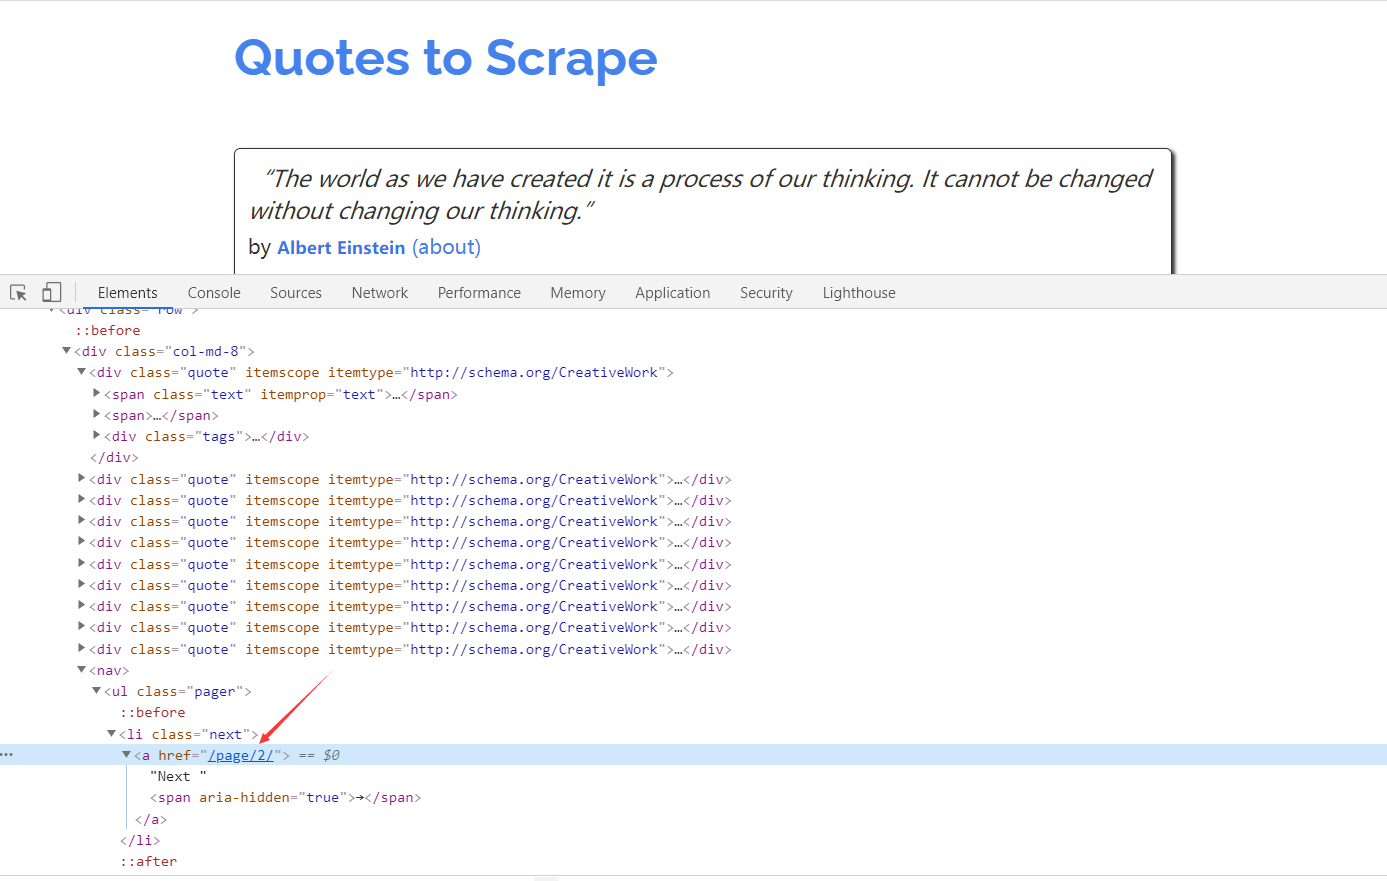Collapse the li class next node
1387x881 pixels.
112,734
